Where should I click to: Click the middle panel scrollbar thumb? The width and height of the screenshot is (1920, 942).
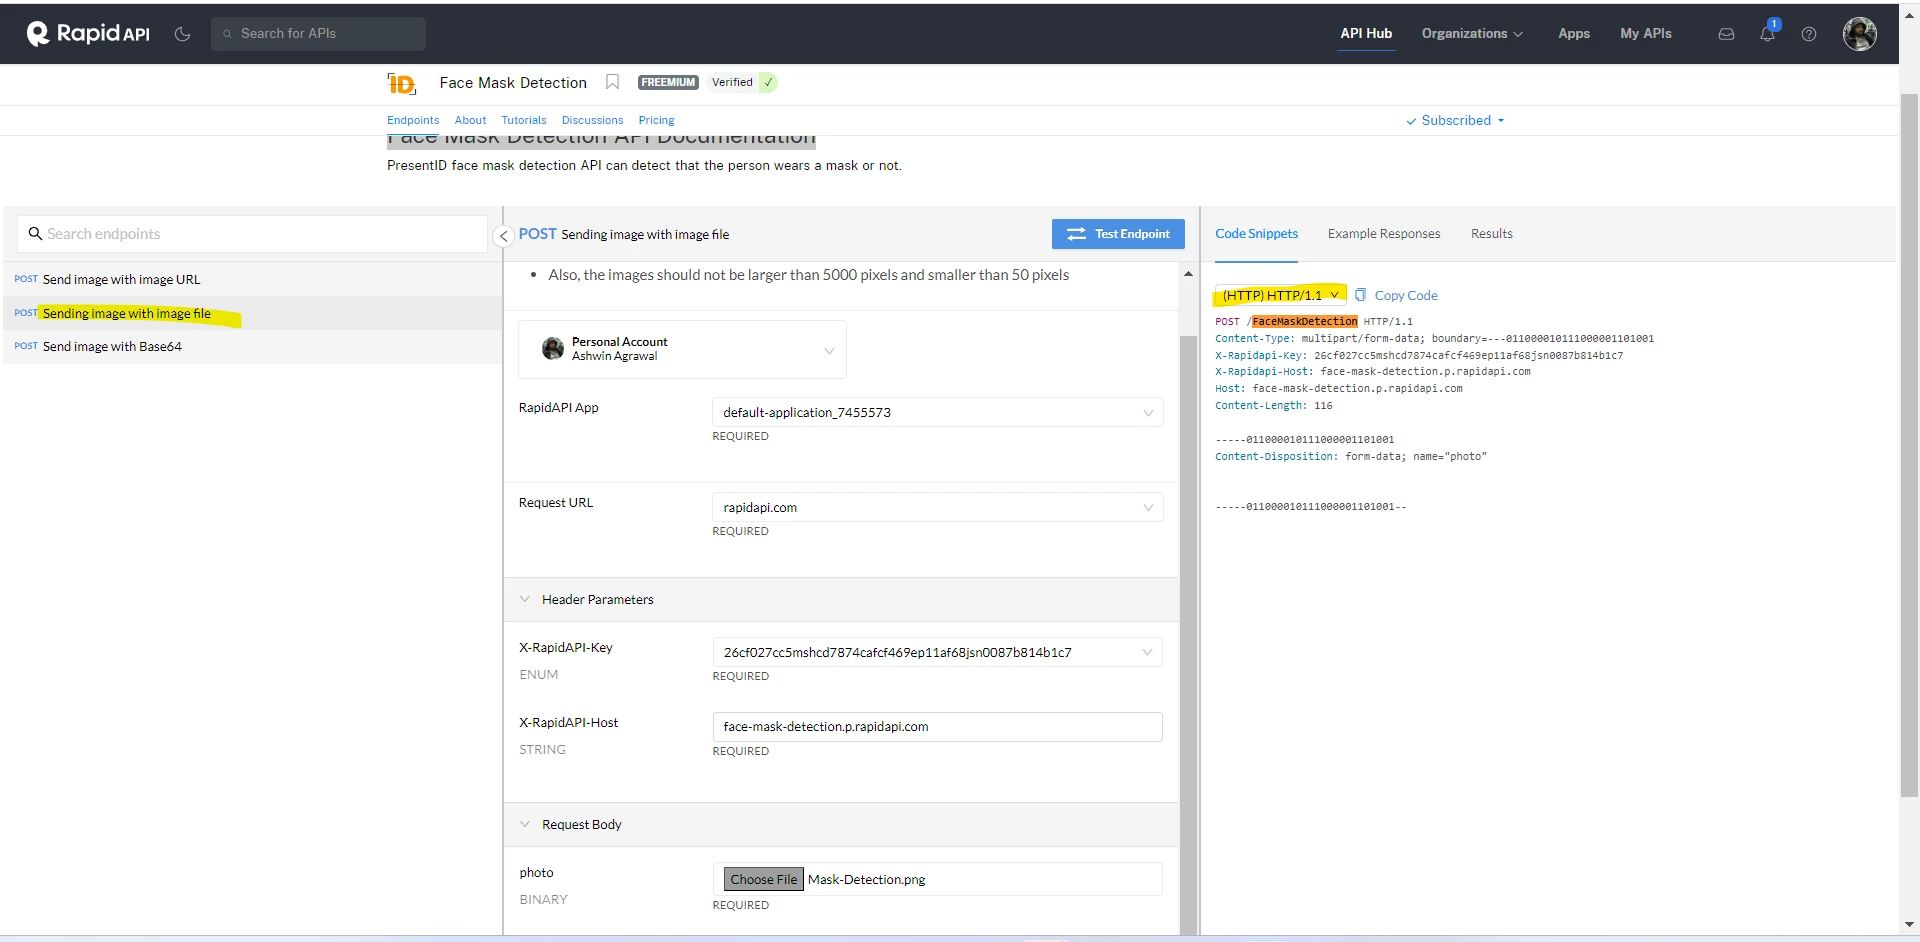(1188, 634)
